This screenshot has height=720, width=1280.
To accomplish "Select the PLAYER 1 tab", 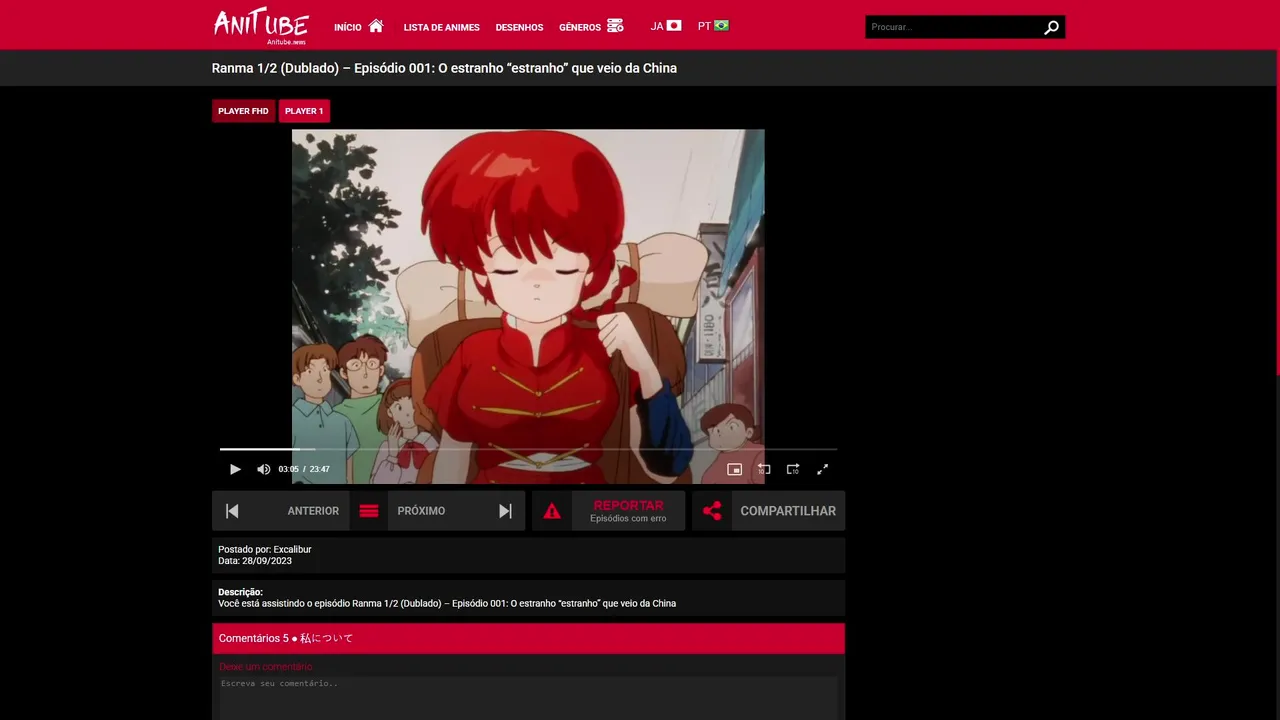I will coord(304,111).
